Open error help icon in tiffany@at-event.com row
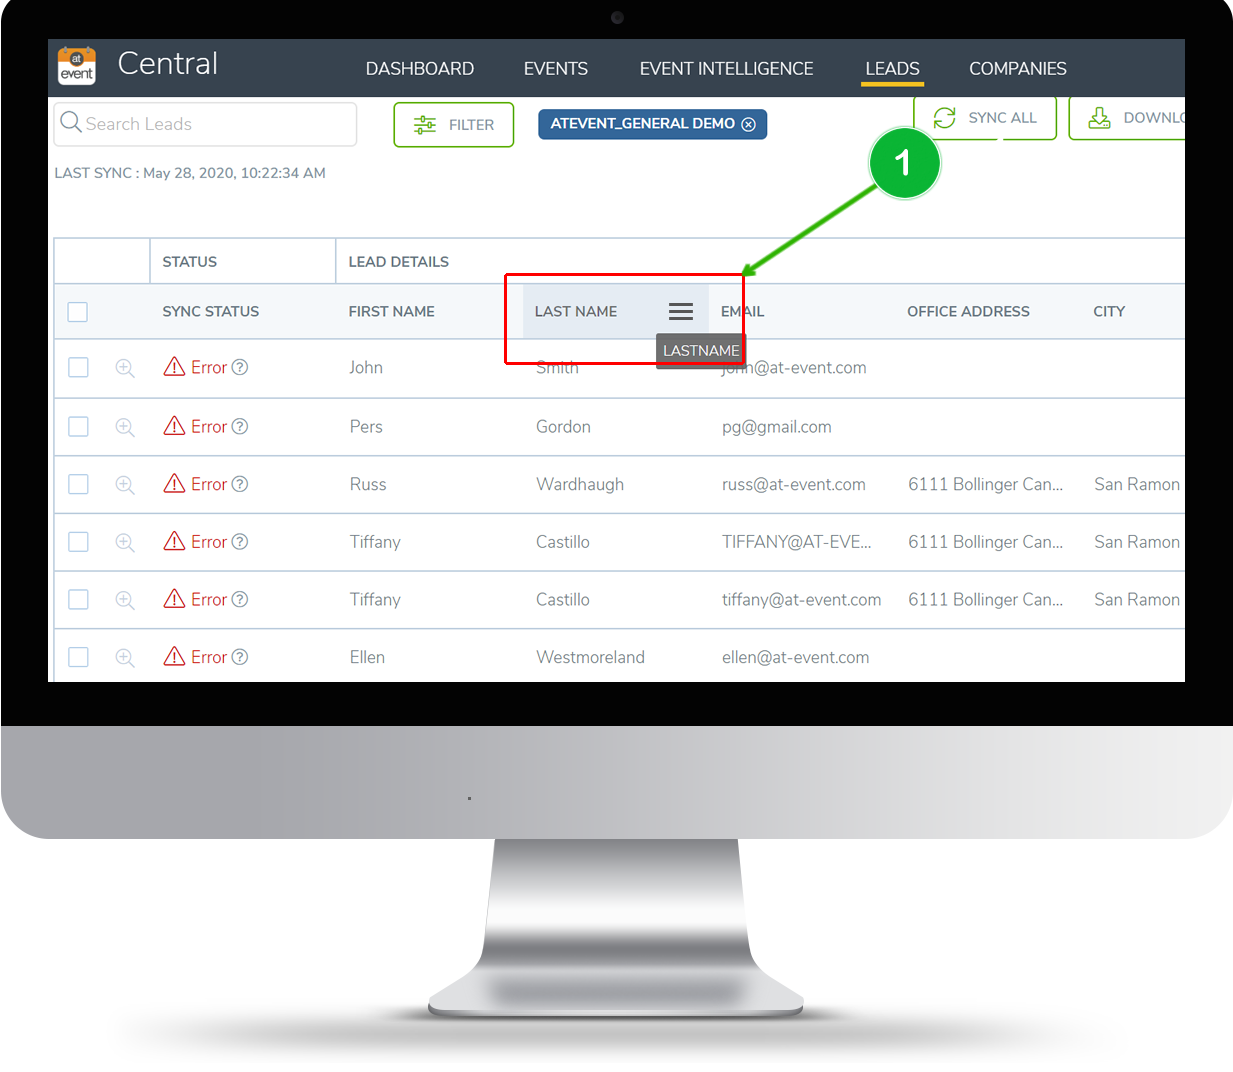 [240, 599]
